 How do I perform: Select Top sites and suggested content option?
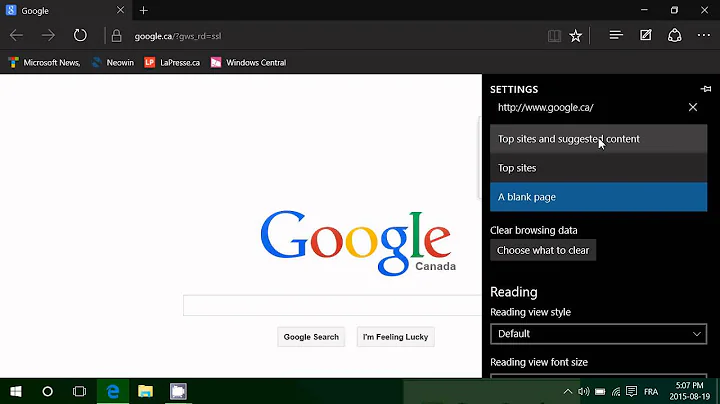tap(598, 139)
